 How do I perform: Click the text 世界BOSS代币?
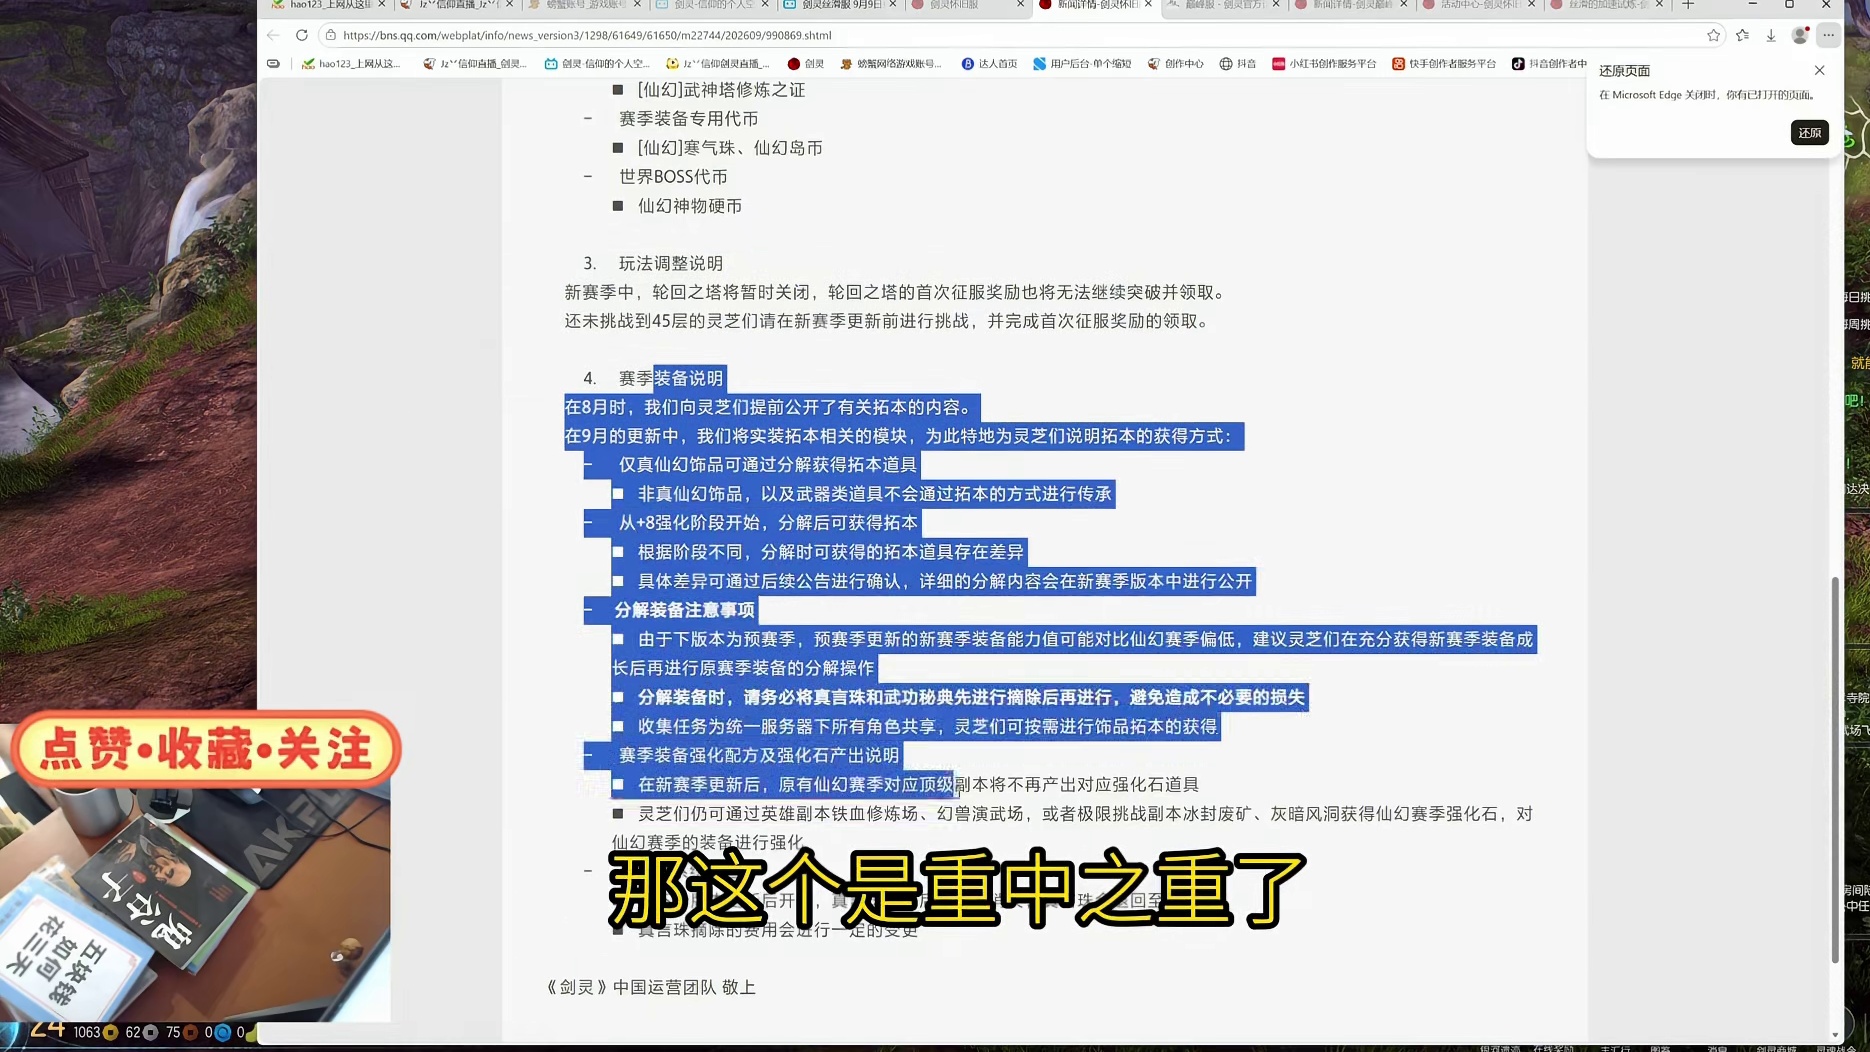(673, 177)
